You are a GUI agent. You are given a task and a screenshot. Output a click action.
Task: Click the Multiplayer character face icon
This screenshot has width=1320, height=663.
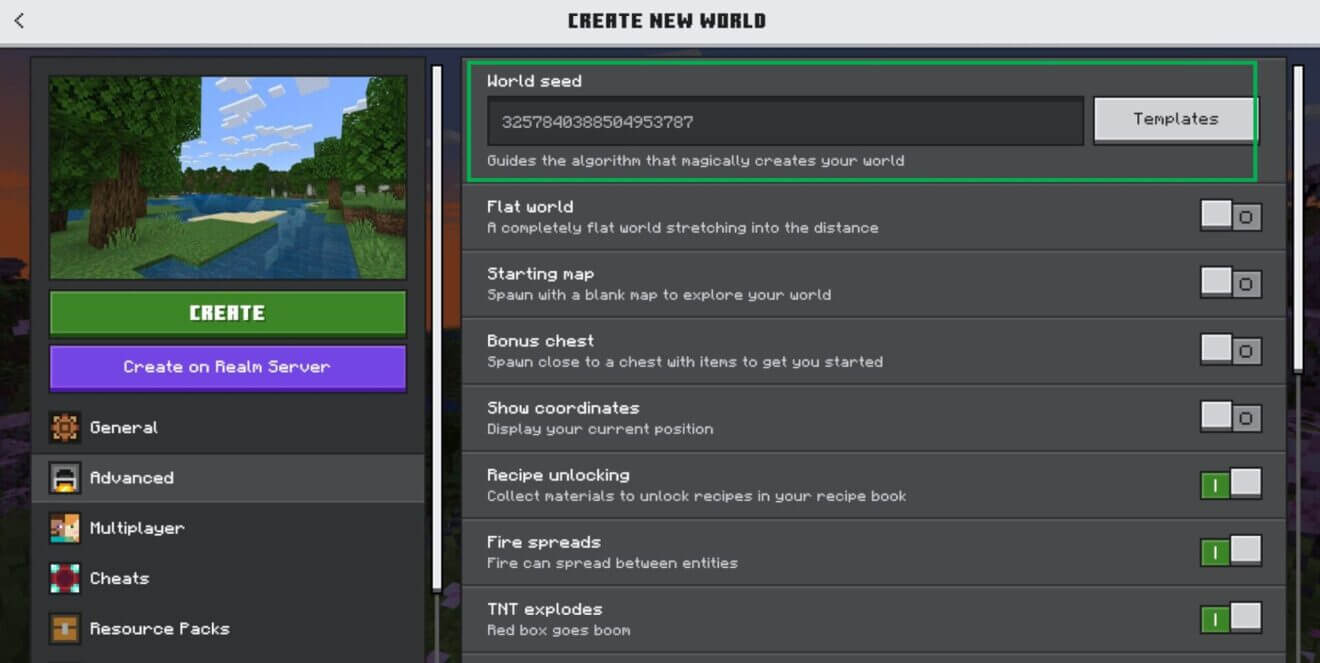pyautogui.click(x=65, y=528)
